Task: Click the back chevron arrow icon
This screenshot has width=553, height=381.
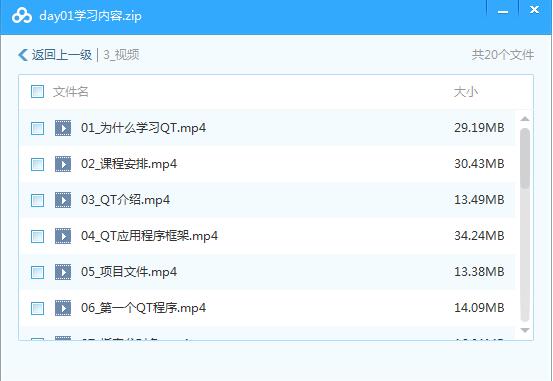Action: [x=23, y=55]
